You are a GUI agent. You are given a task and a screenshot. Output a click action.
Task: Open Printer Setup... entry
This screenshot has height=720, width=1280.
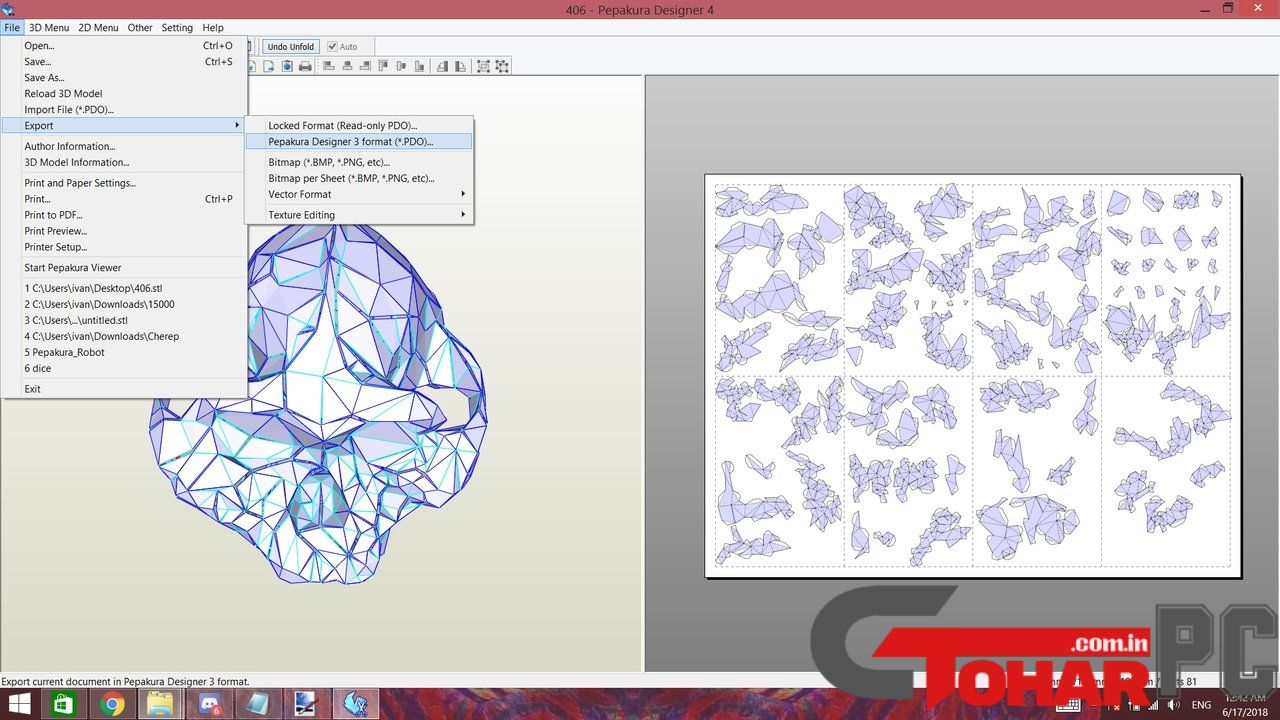(x=124, y=247)
